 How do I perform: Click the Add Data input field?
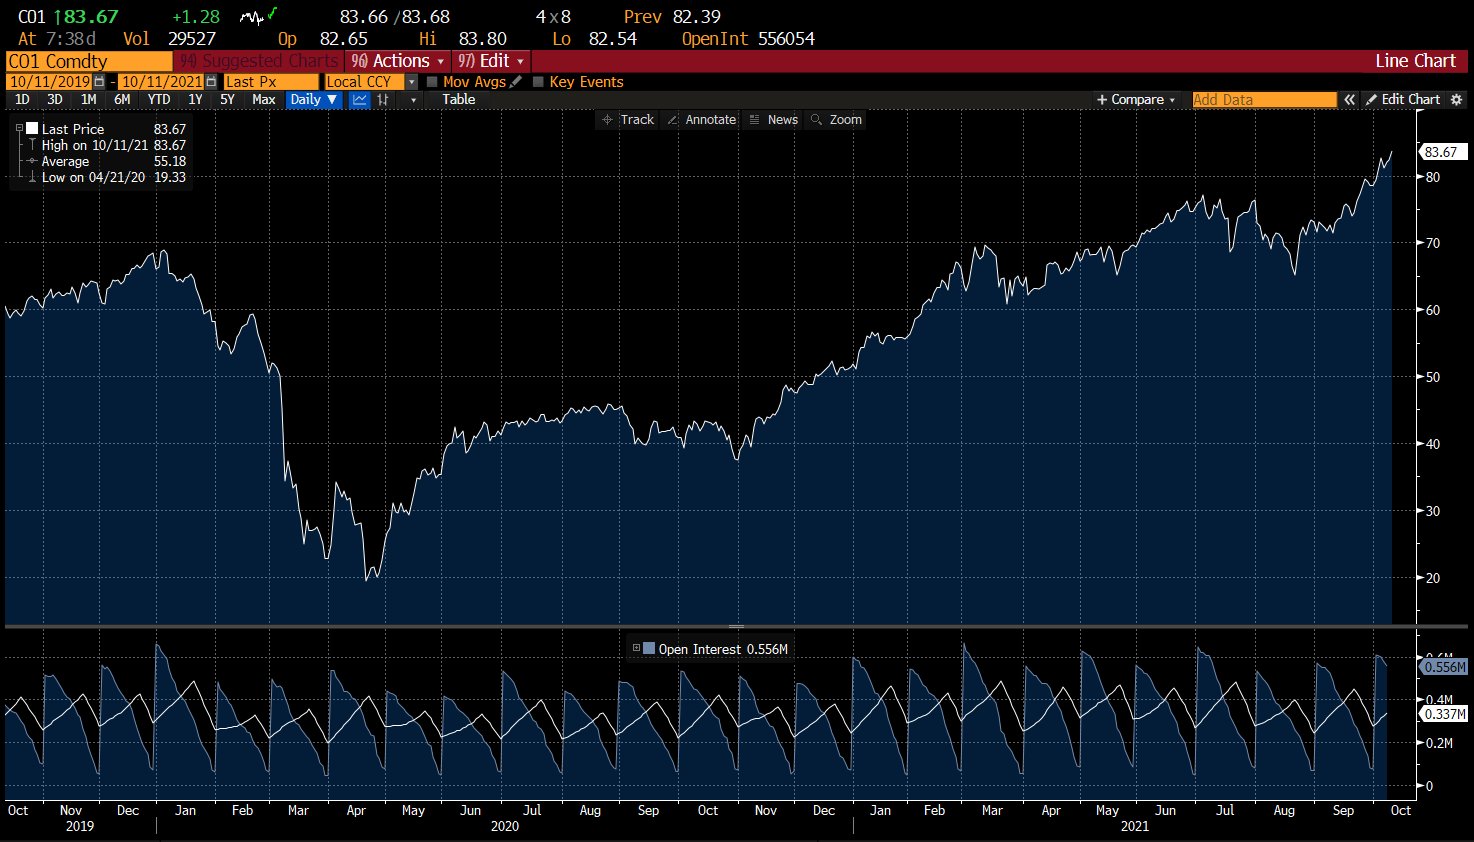(x=1264, y=100)
